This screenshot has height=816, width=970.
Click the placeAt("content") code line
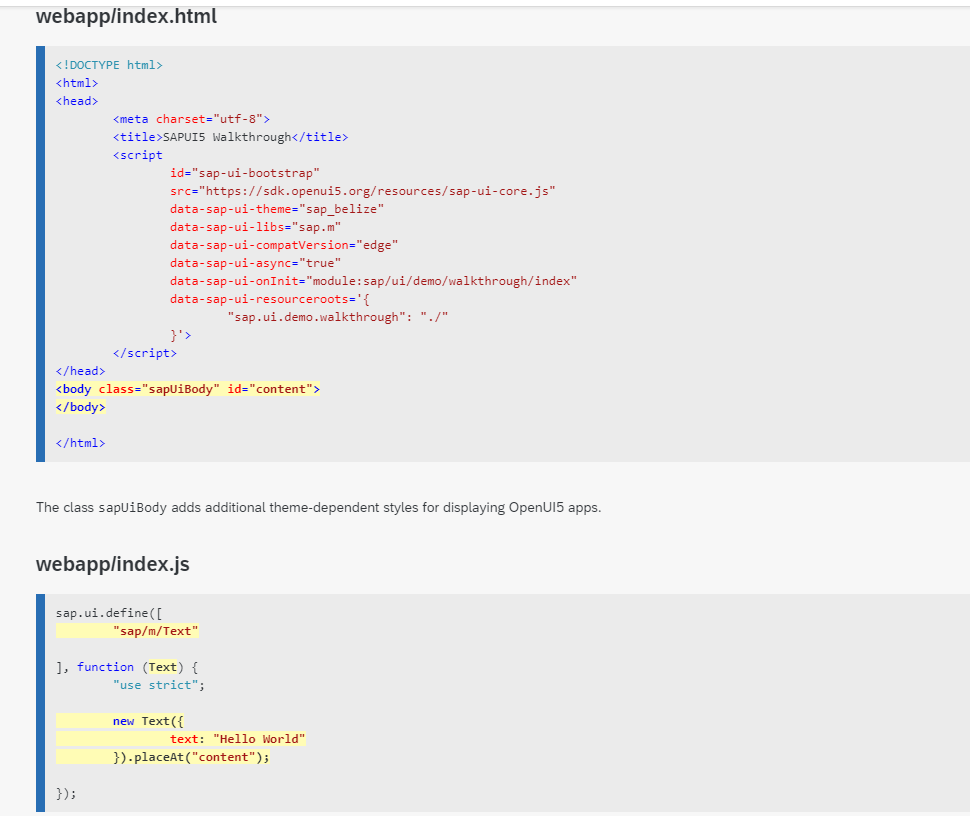(191, 757)
